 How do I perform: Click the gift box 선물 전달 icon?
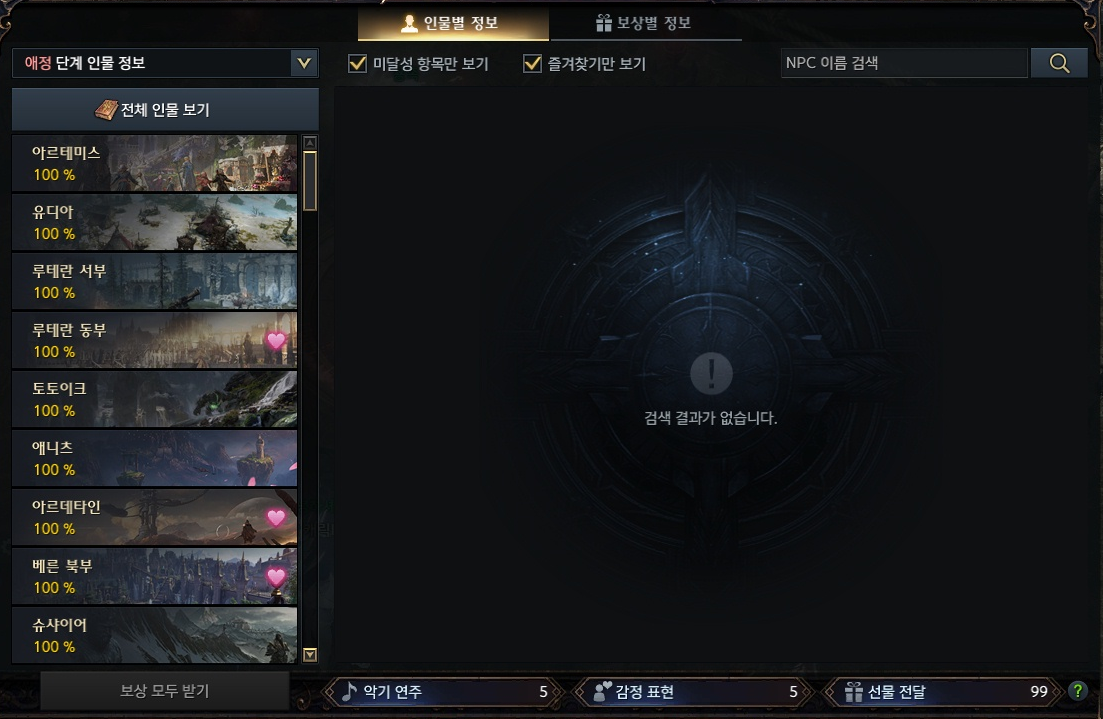[x=853, y=692]
